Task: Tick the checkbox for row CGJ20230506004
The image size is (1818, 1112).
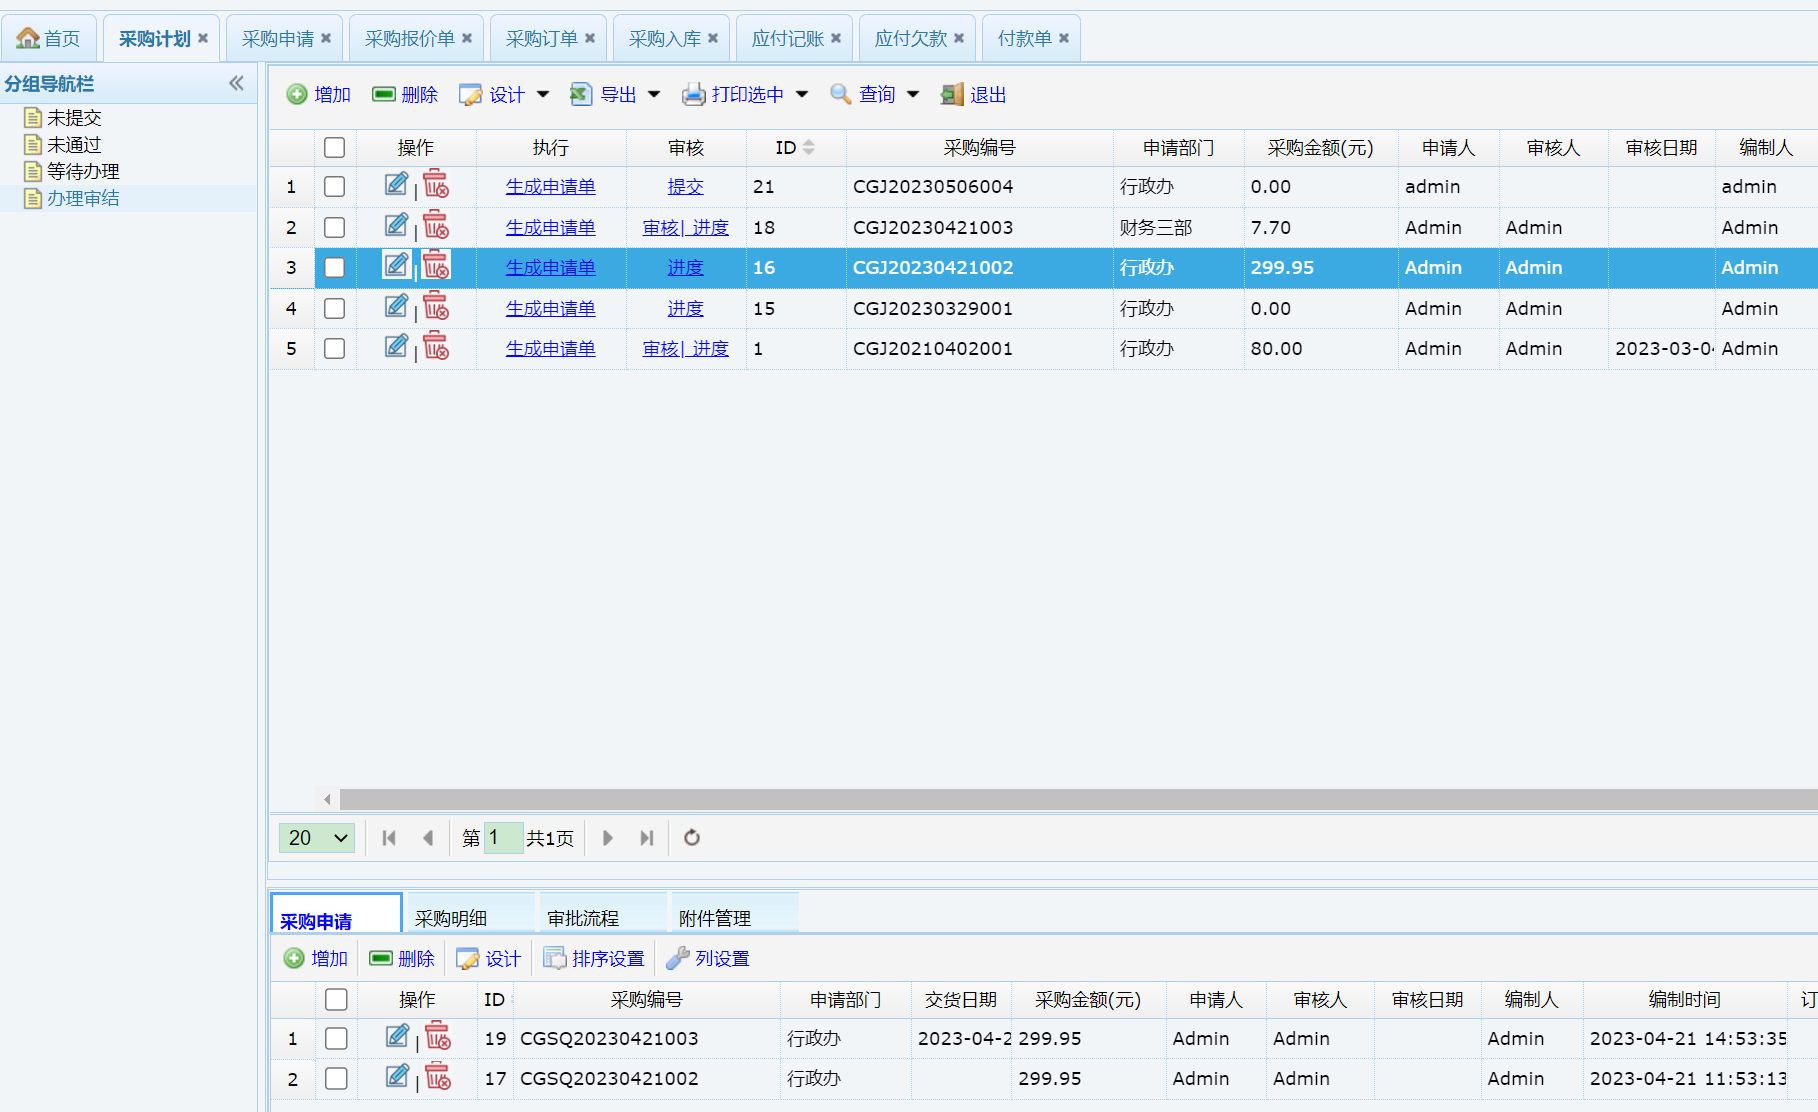Action: coord(335,187)
